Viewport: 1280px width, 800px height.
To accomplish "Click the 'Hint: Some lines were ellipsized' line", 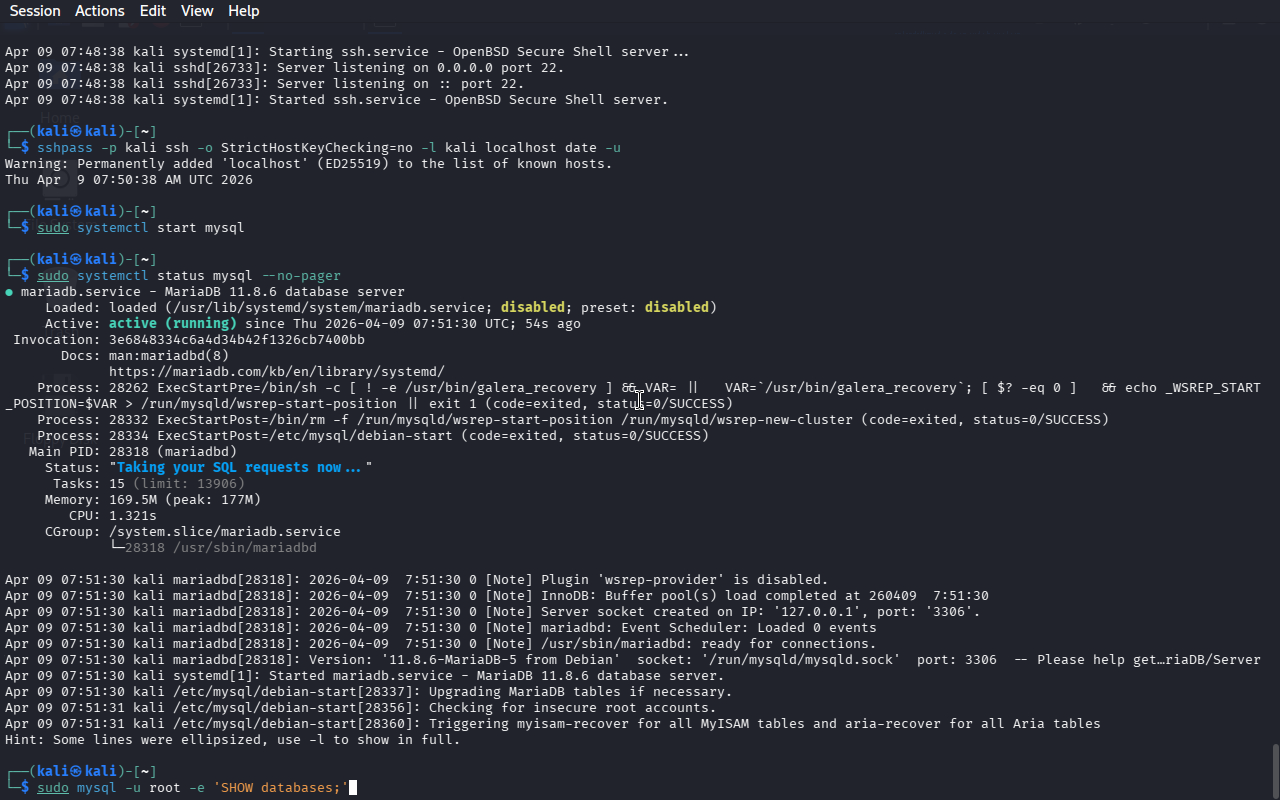I will (x=232, y=739).
